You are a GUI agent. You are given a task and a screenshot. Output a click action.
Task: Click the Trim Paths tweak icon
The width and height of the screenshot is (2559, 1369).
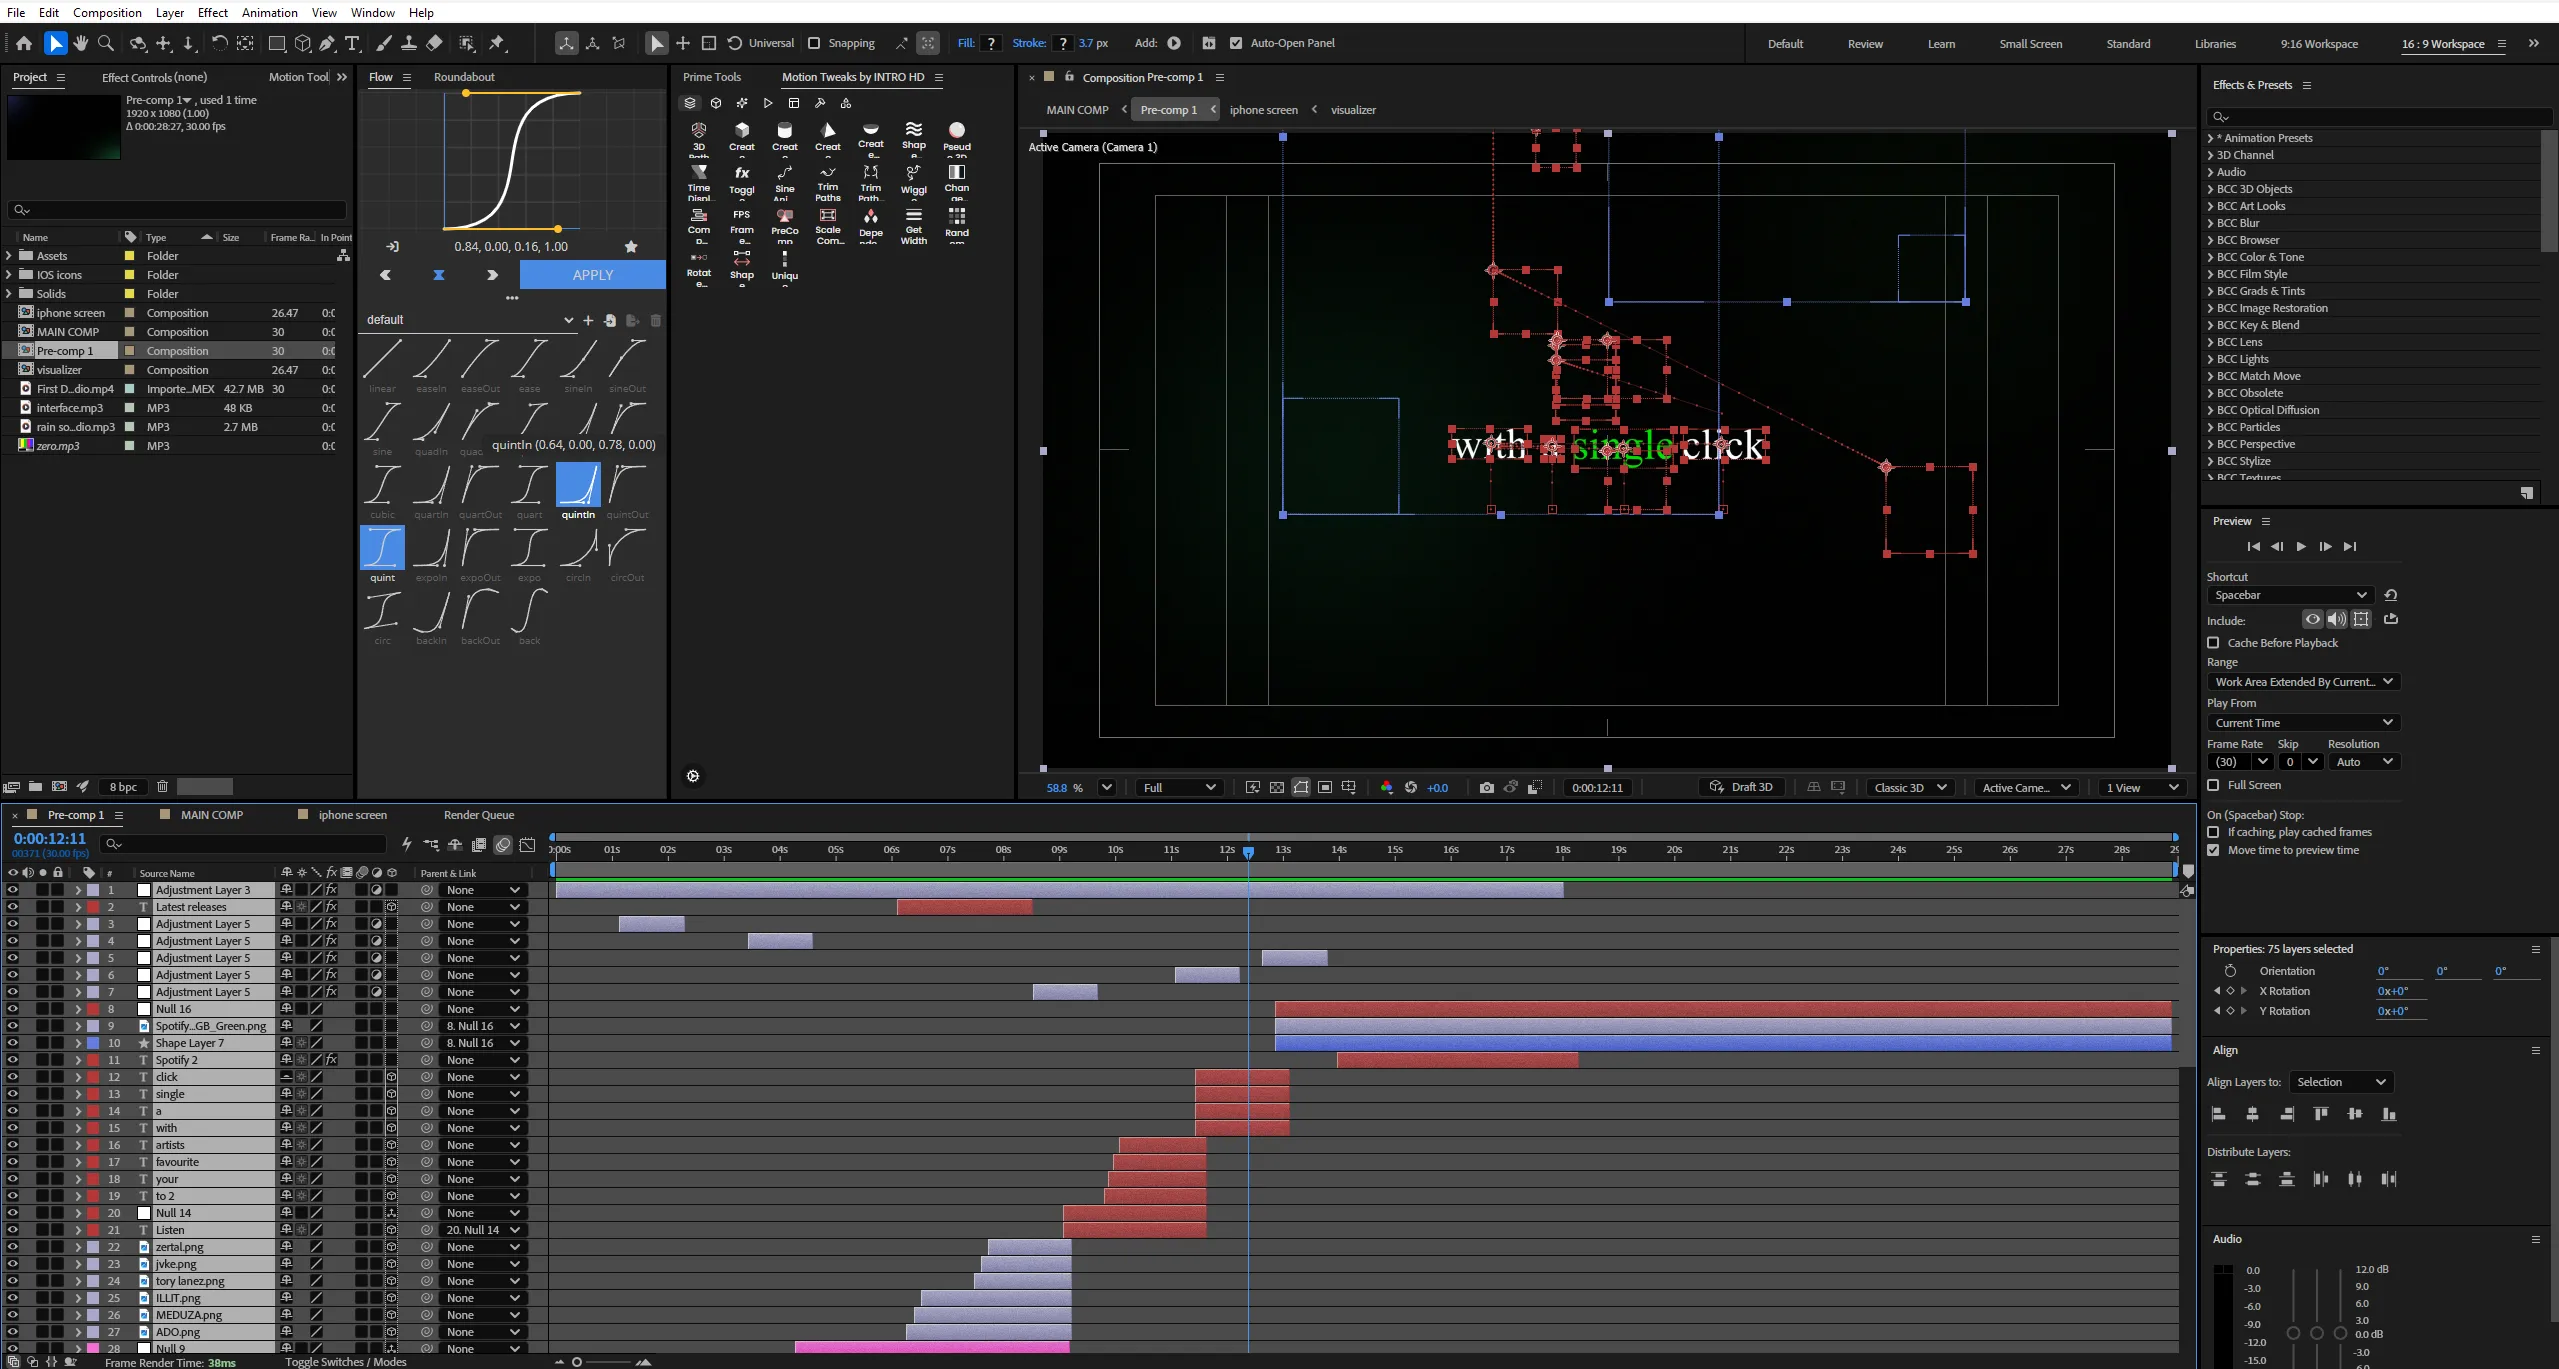click(828, 181)
